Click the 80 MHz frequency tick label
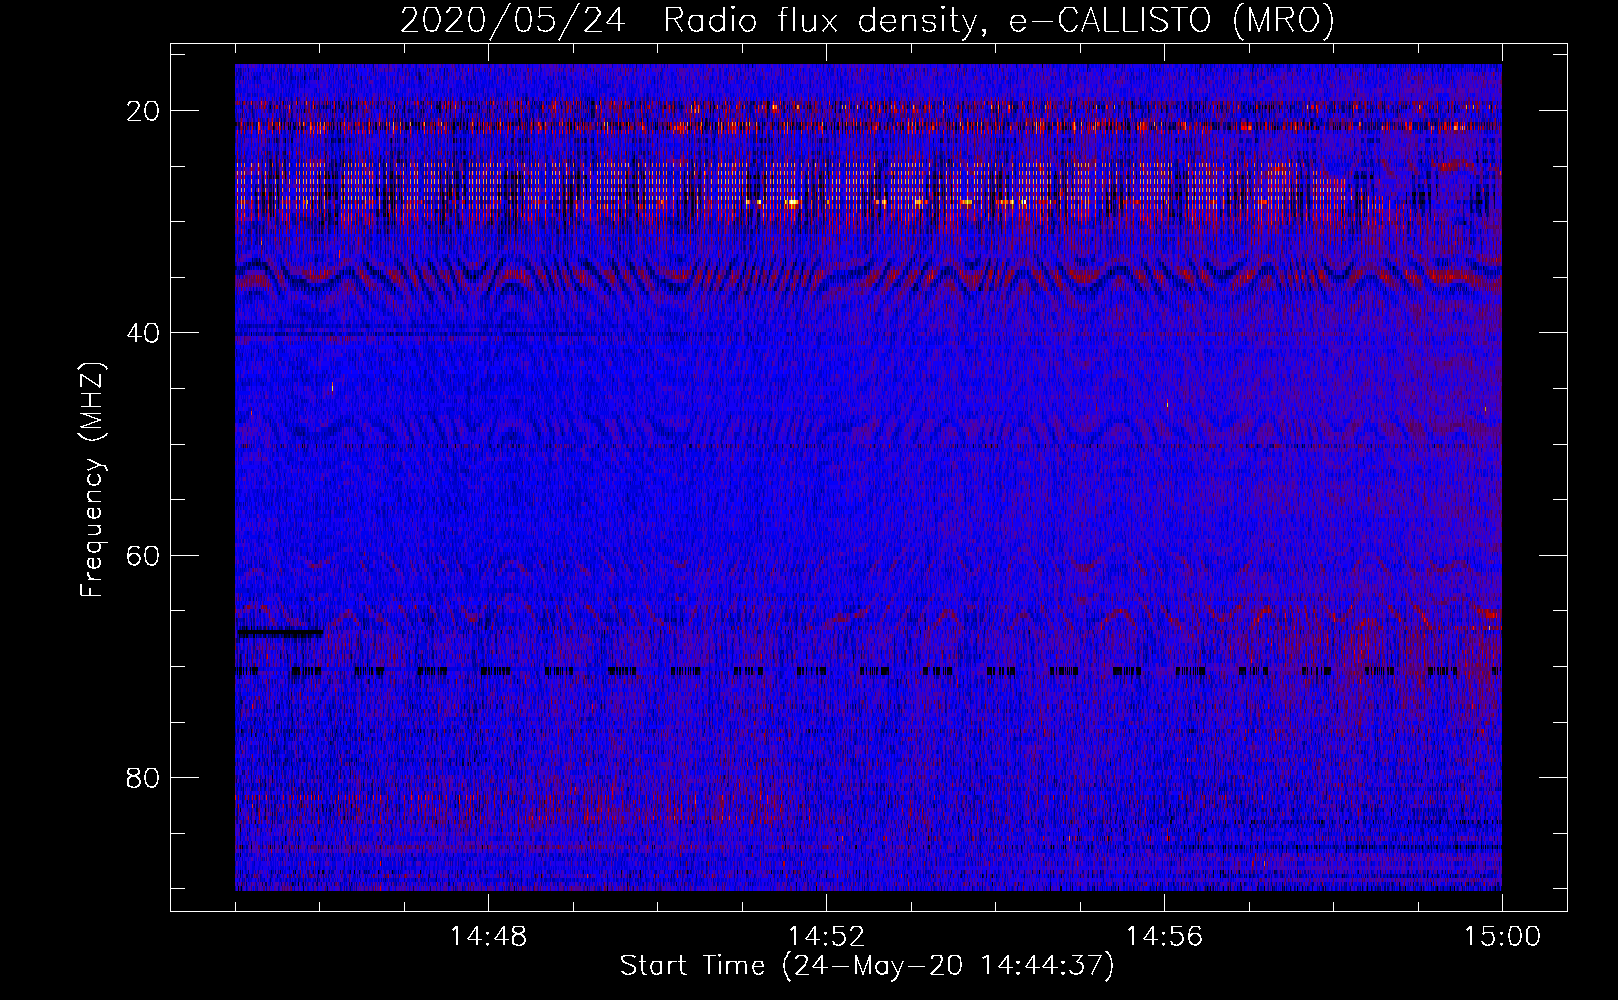This screenshot has height=1000, width=1618. pos(144,777)
